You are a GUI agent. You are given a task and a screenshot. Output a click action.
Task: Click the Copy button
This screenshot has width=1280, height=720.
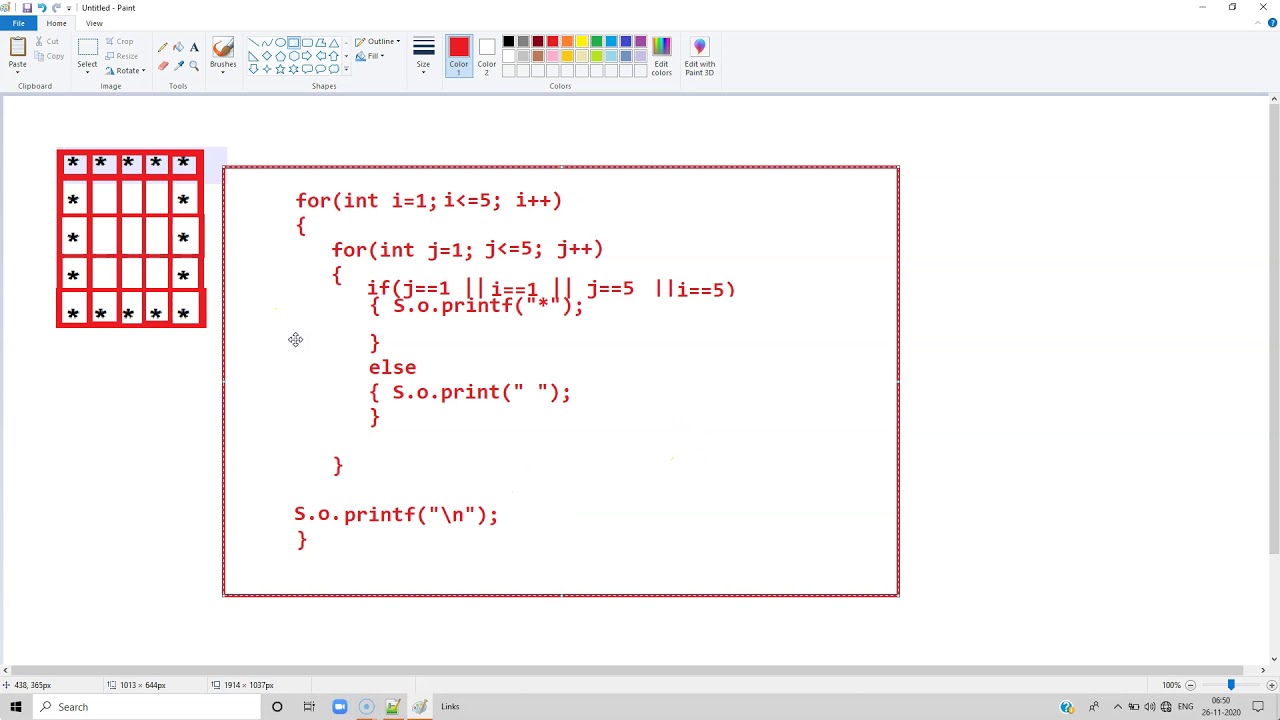tap(49, 56)
